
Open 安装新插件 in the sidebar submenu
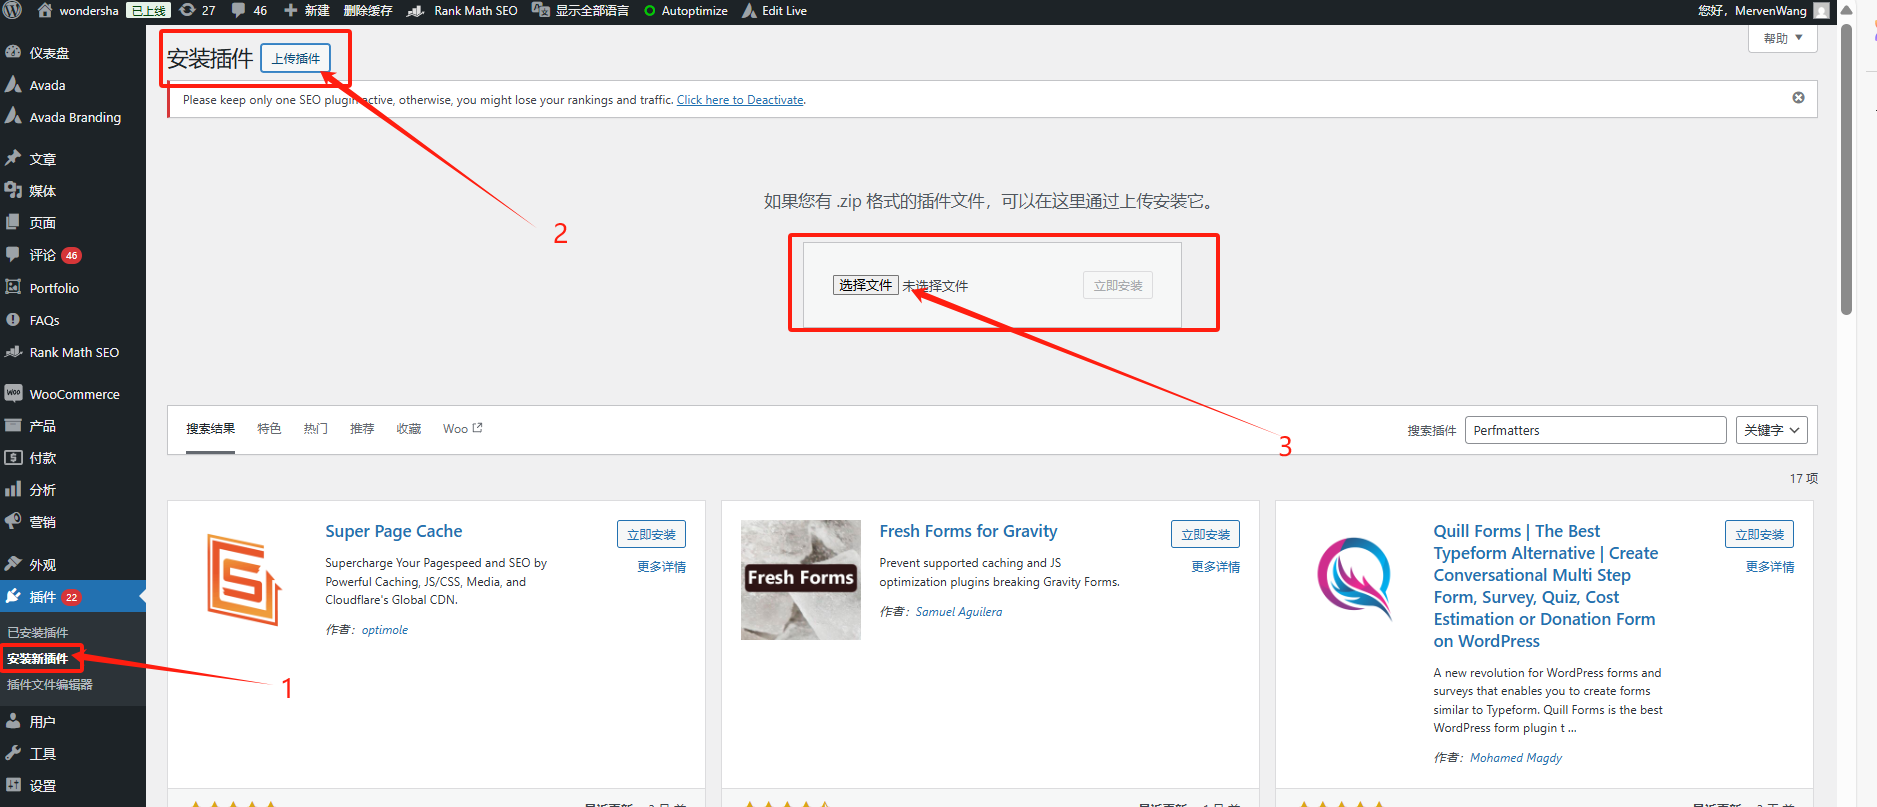coord(38,659)
